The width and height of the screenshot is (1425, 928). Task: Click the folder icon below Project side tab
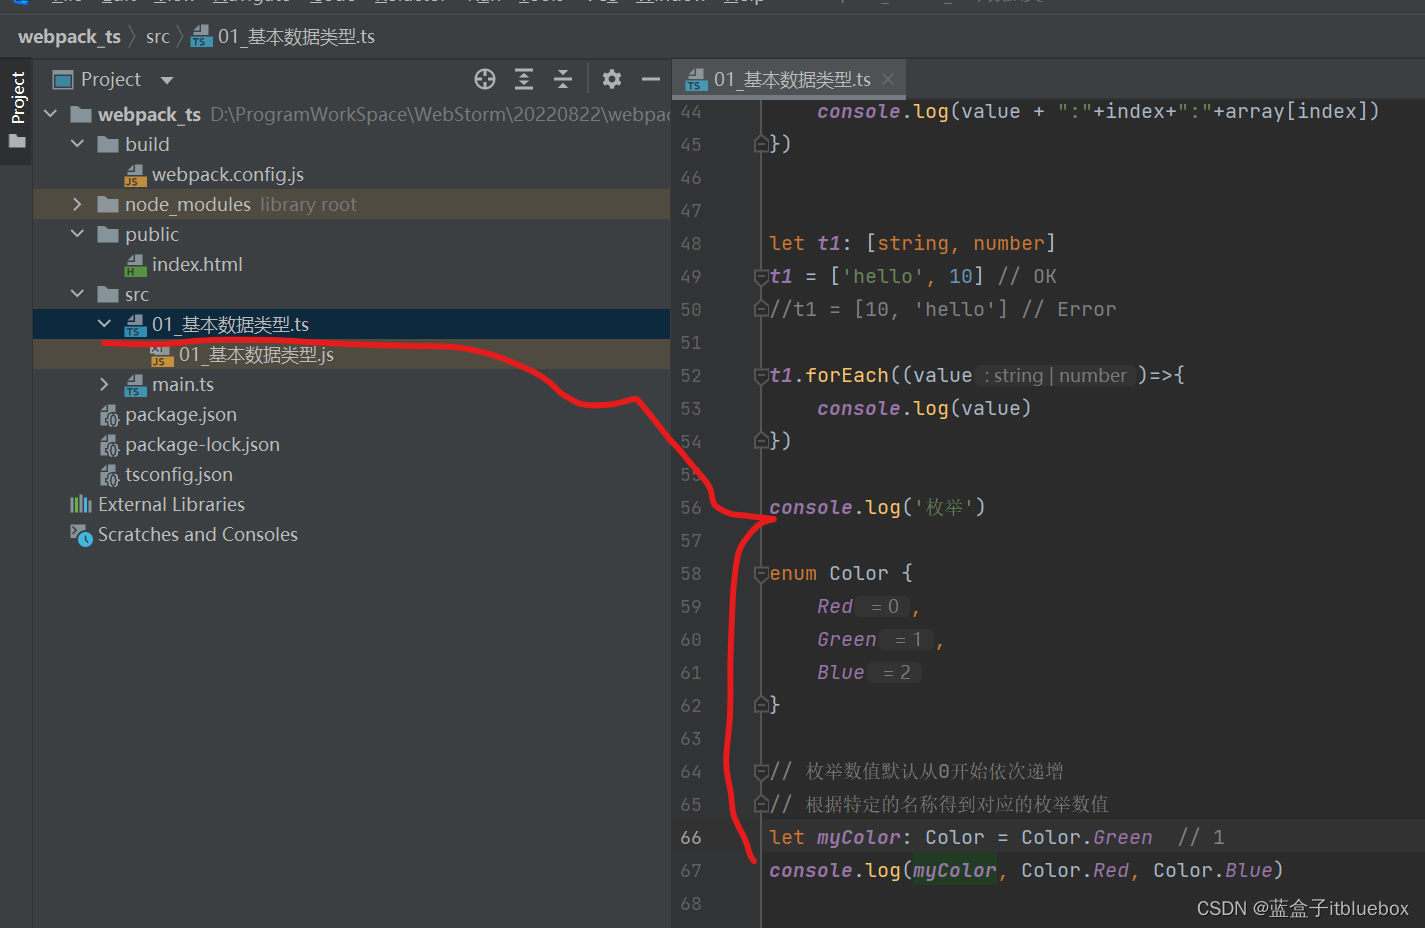(x=17, y=141)
